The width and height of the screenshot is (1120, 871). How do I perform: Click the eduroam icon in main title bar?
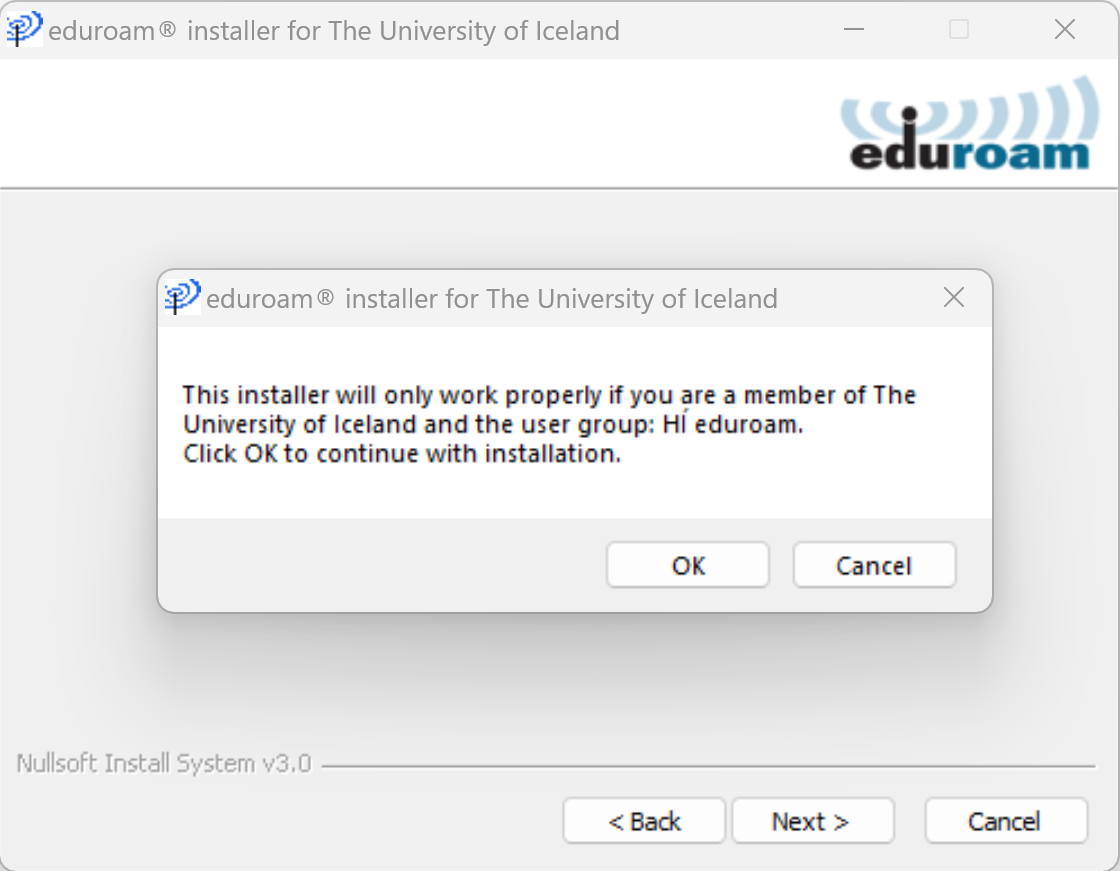[x=24, y=30]
